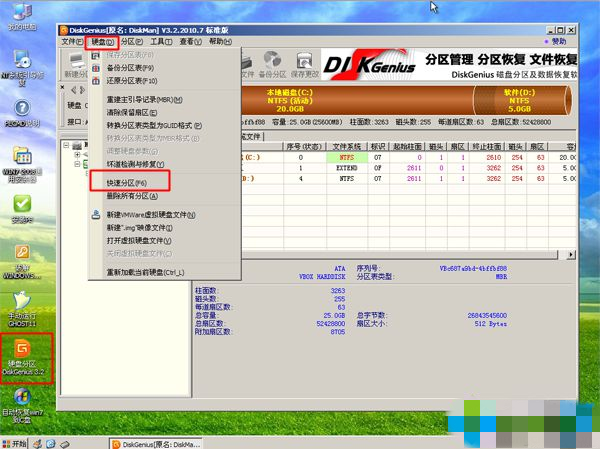Close the left panel with X button
The image size is (600, 449).
pos(62,87)
